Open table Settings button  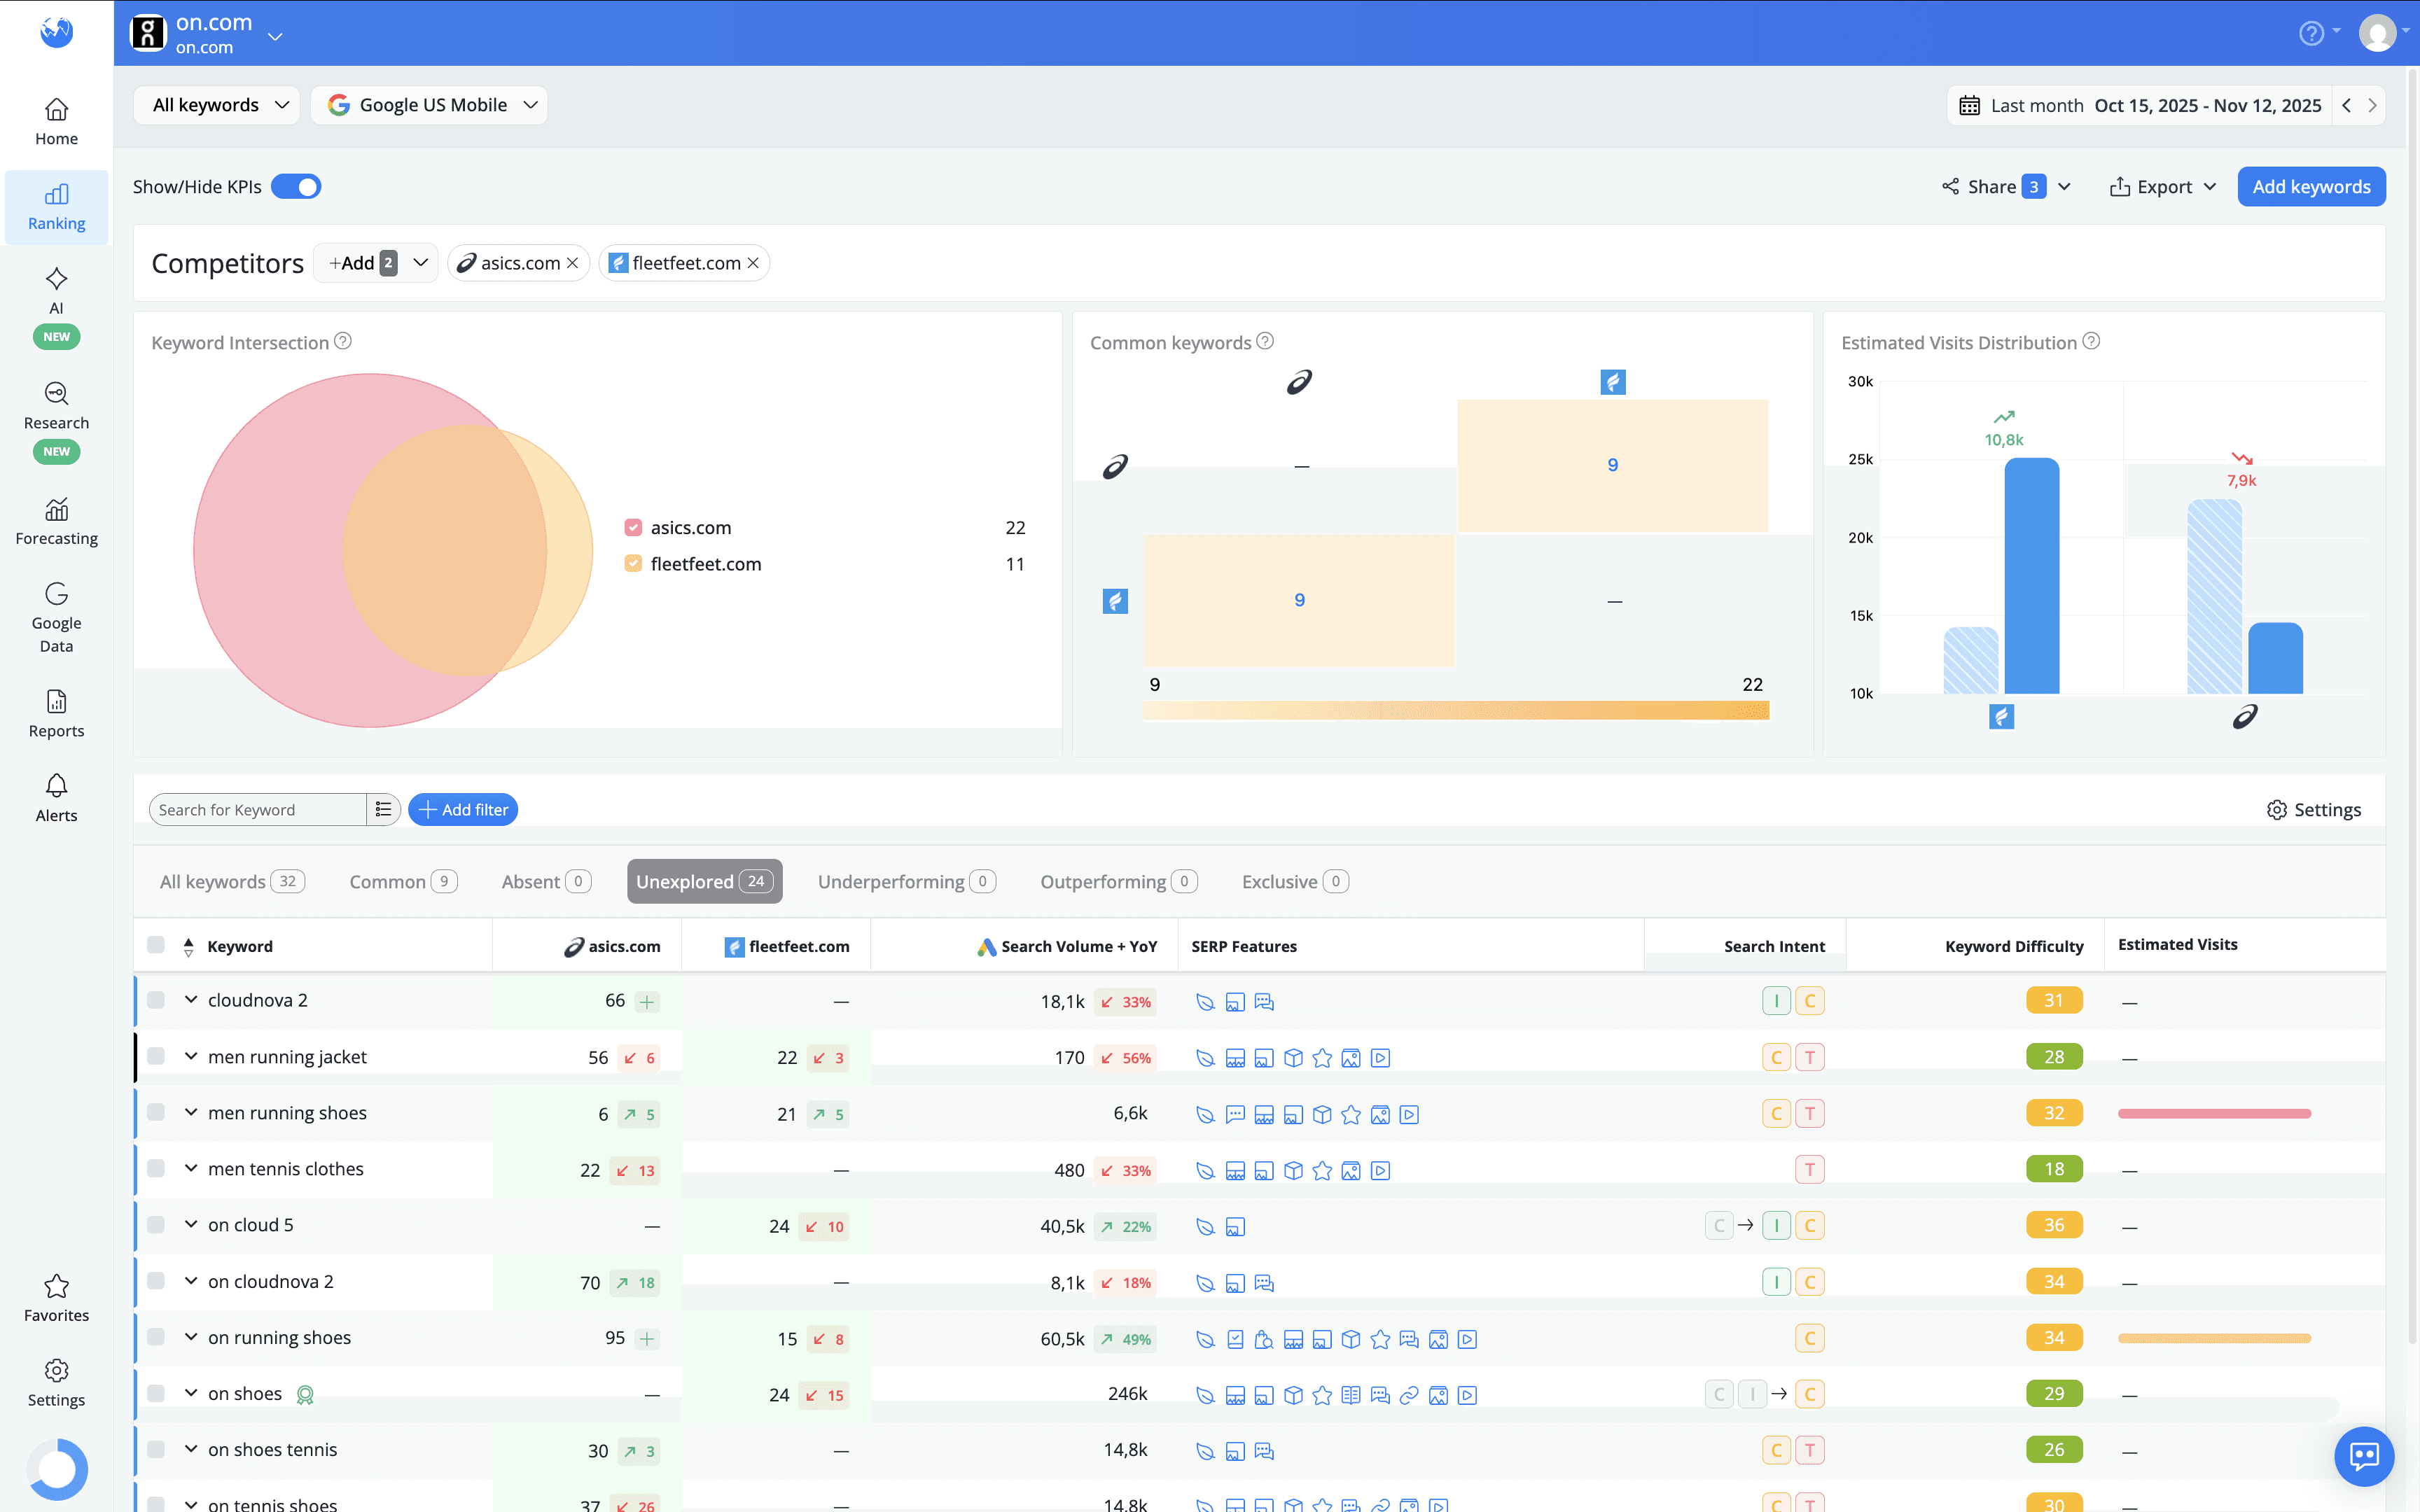[2314, 809]
